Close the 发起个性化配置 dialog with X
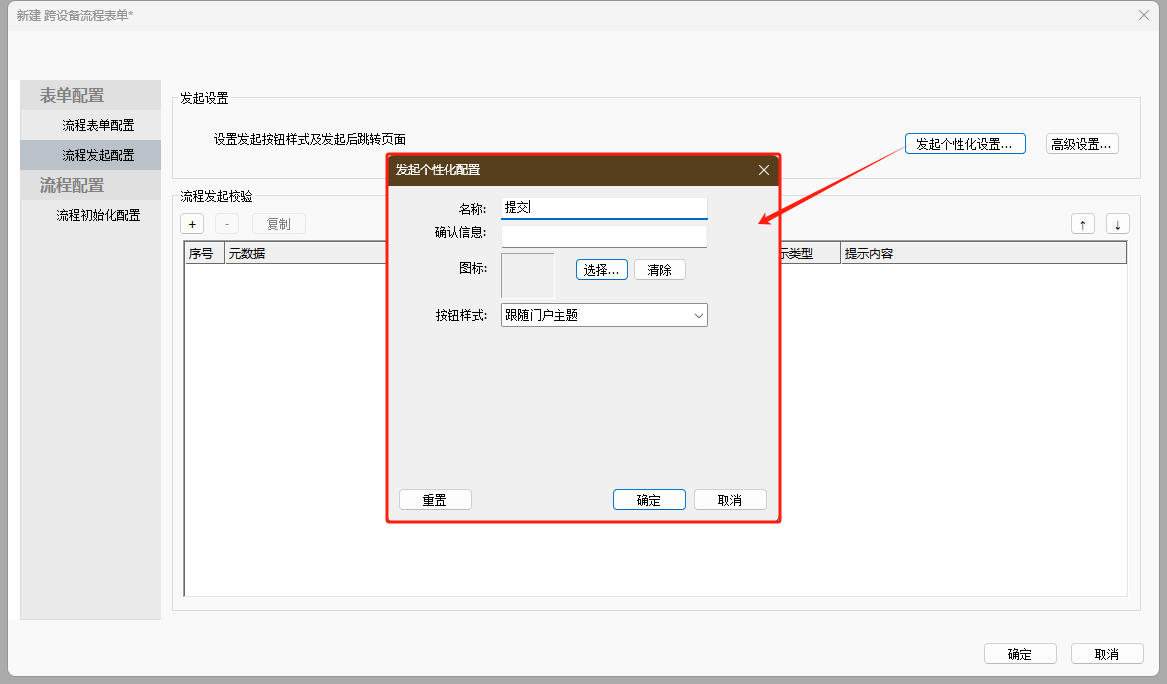The image size is (1167, 684). pyautogui.click(x=764, y=170)
